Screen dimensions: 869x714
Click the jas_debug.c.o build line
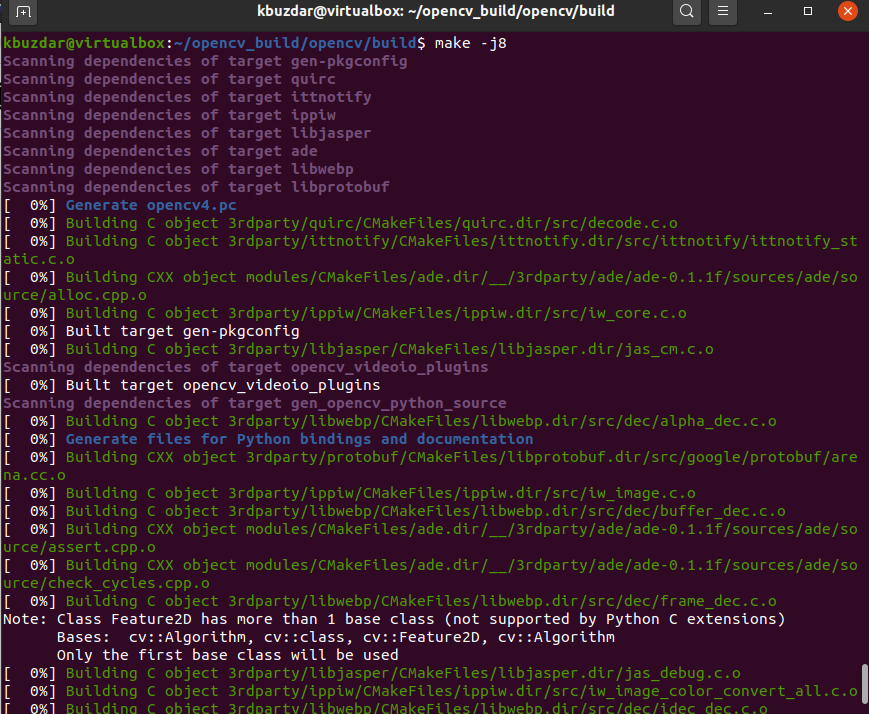pyautogui.click(x=403, y=673)
